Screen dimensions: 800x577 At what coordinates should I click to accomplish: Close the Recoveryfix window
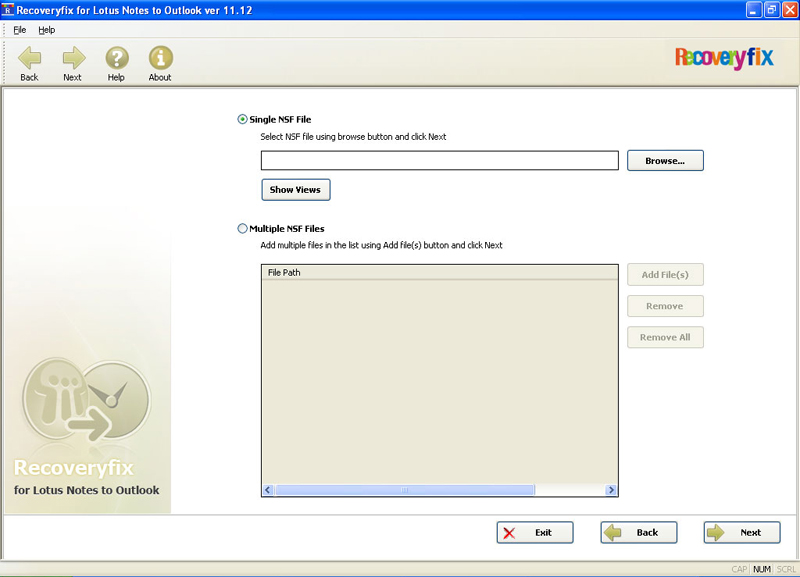(790, 10)
